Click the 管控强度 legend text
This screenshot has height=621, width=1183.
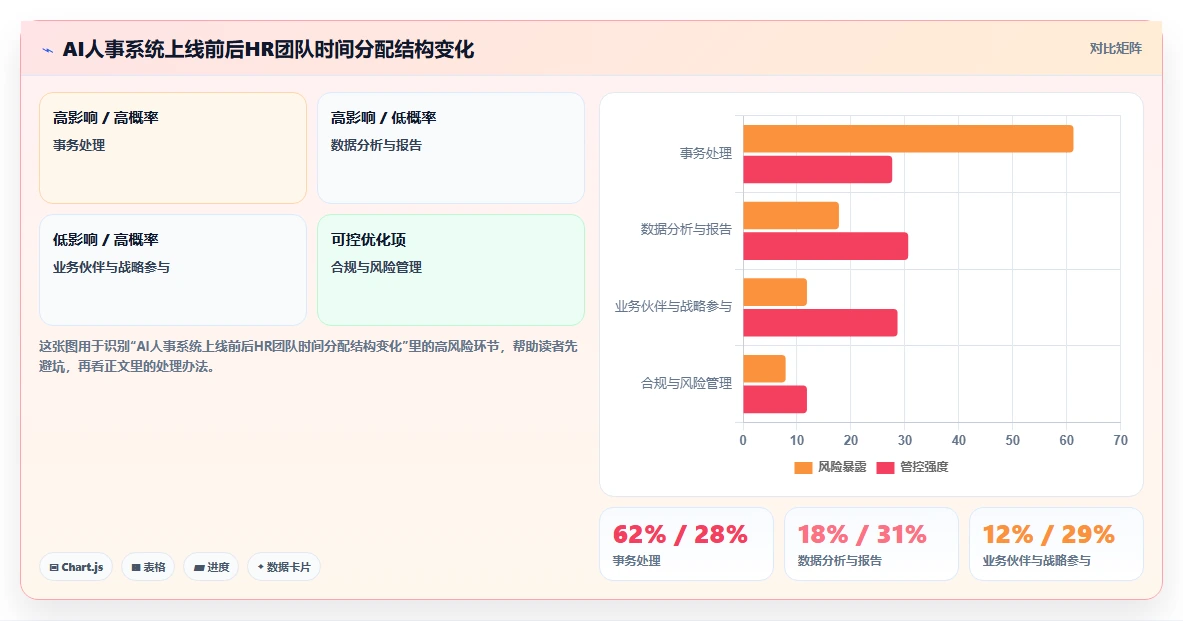click(x=924, y=467)
